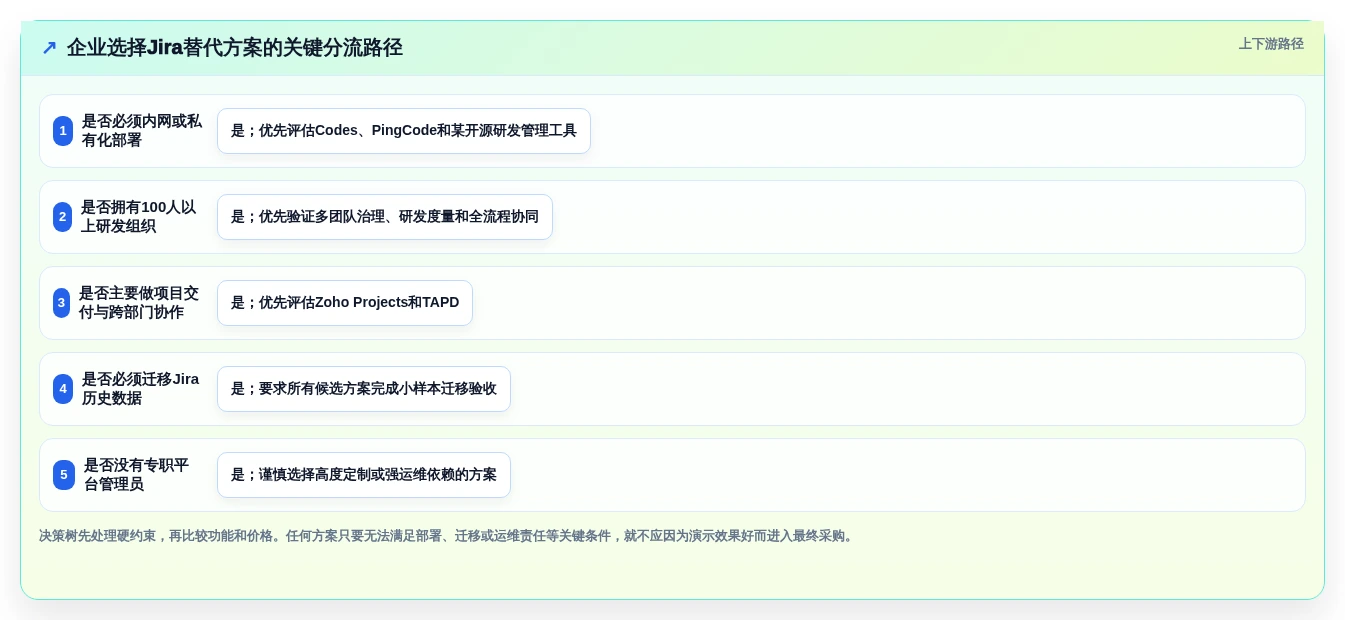This screenshot has height=620, width=1345.
Task: Click the step number 2 badge
Action: pos(62,217)
